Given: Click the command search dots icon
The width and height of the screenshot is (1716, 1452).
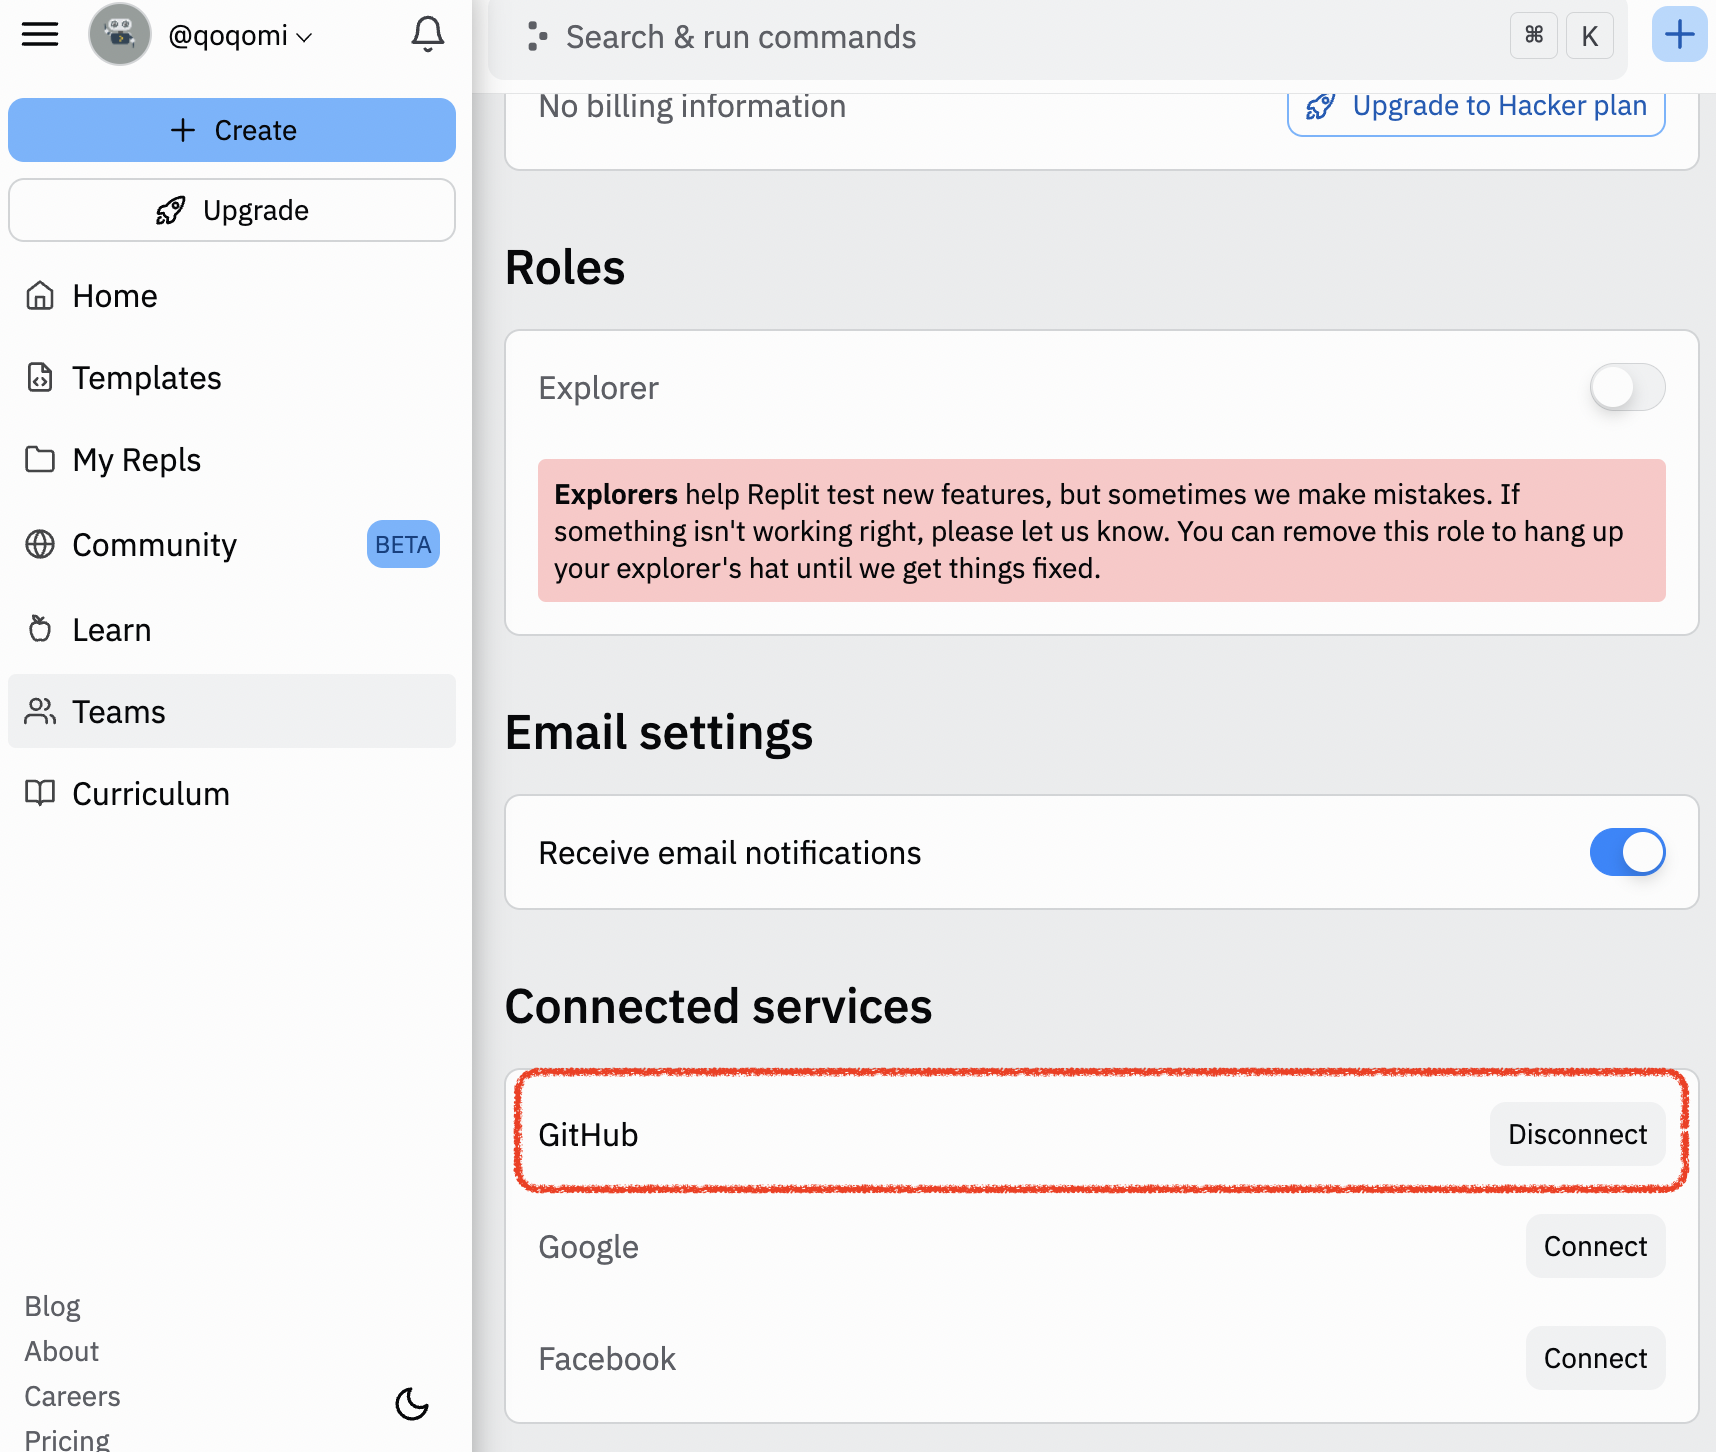Looking at the screenshot, I should click(537, 37).
